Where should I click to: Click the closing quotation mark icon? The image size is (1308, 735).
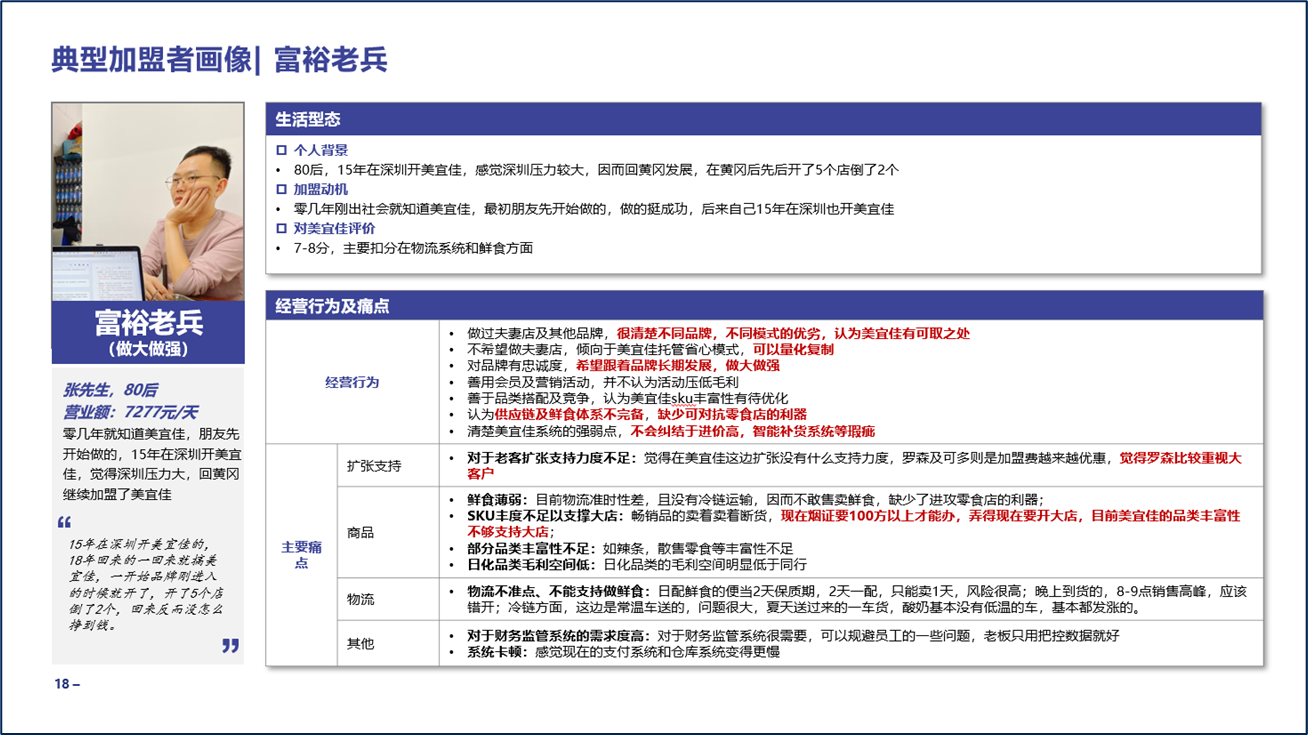[231, 646]
